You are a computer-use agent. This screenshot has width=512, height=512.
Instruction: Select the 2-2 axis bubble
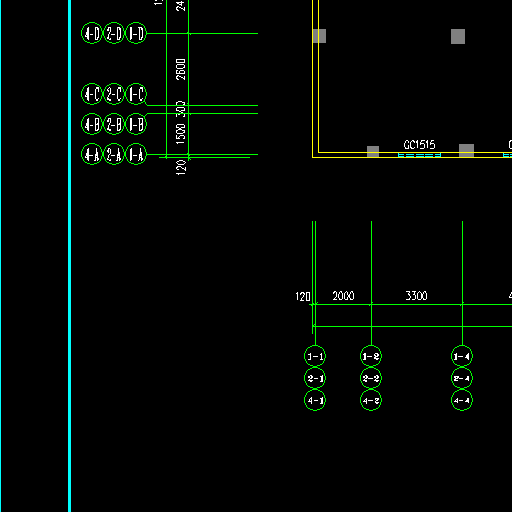pos(371,378)
